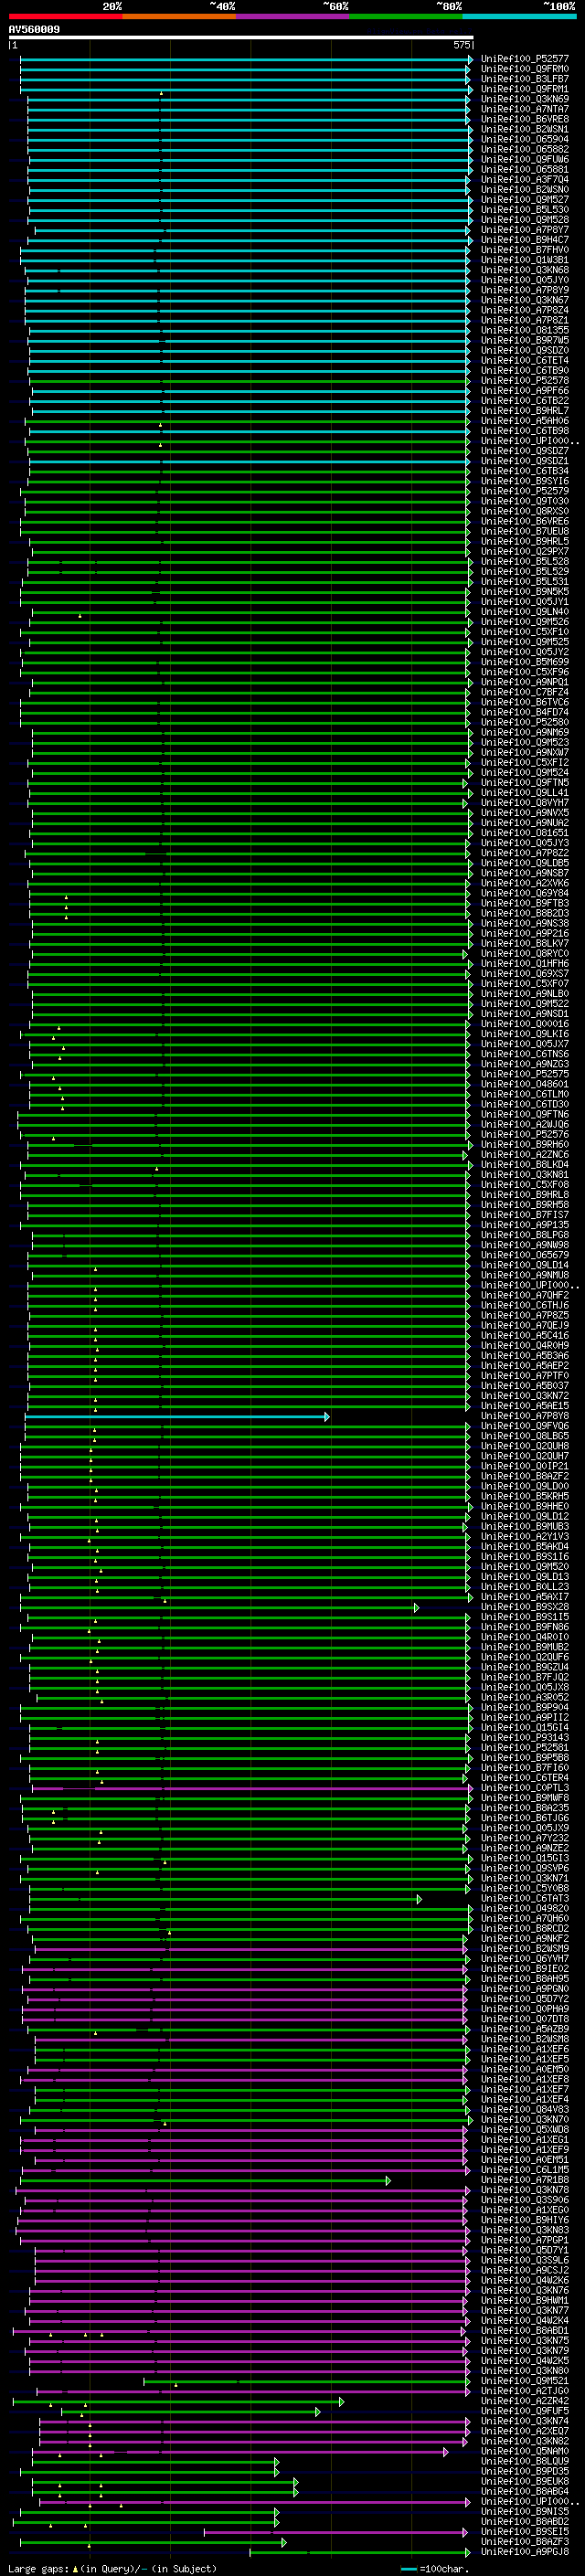Screen dimensions: 585x2576
Task: Select the UniRef100_Q9FUF5 label
Action: [525, 2410]
